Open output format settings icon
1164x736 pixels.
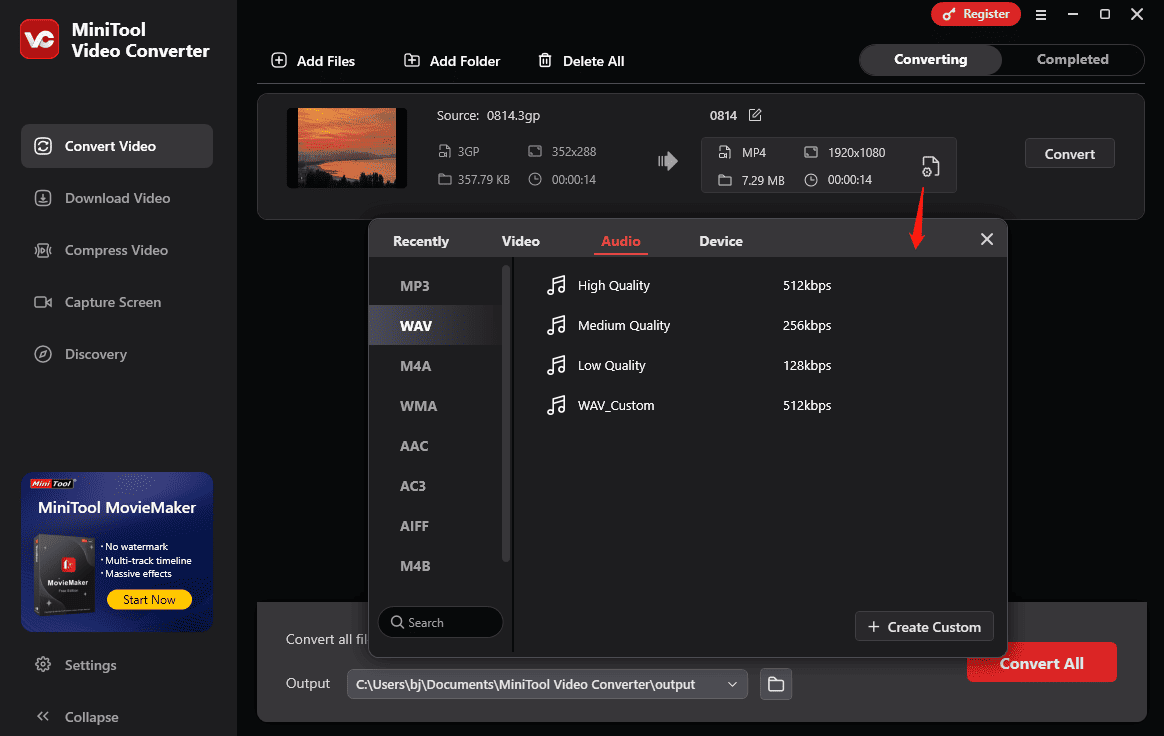930,166
